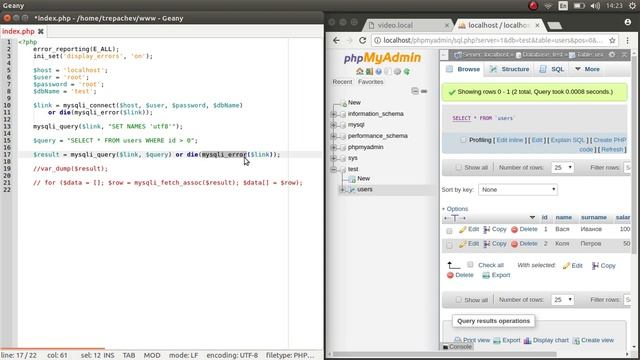
Task: Open upper Number of rows dropdown
Action: coord(562,167)
